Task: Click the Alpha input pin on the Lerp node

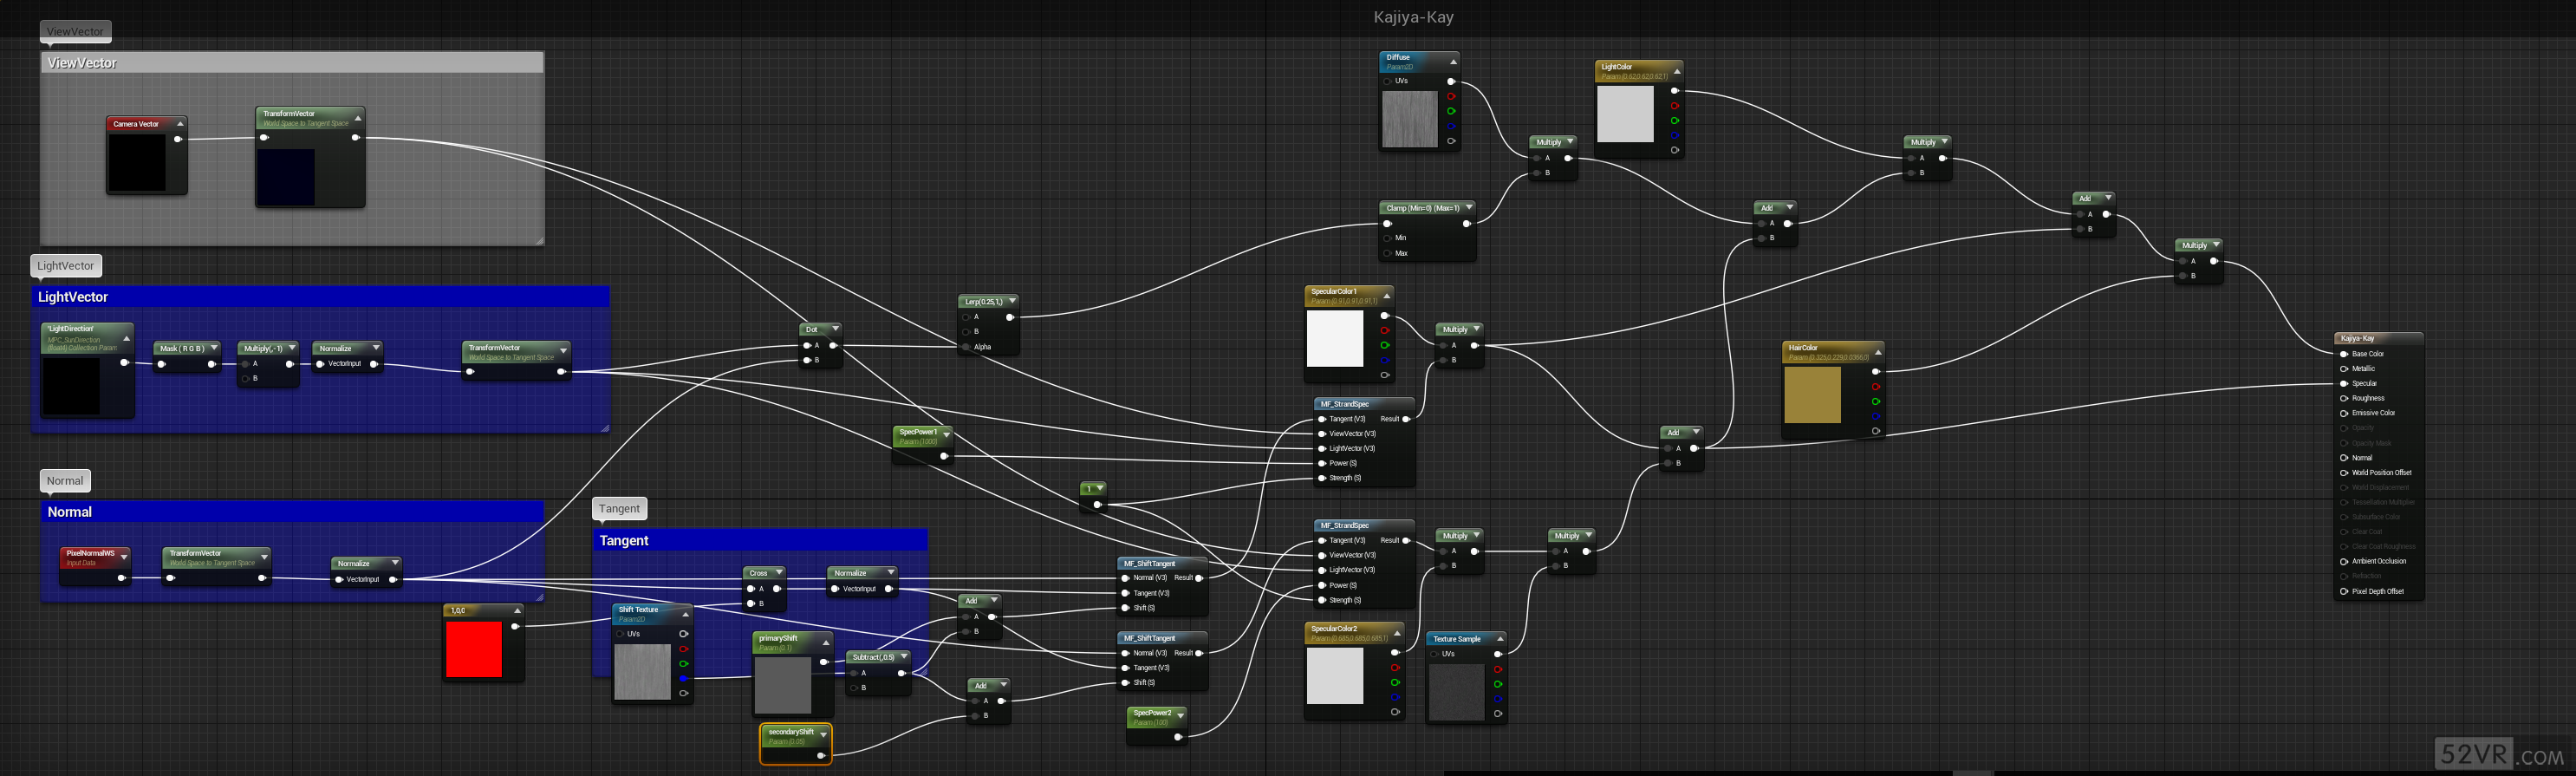Action: pyautogui.click(x=966, y=347)
